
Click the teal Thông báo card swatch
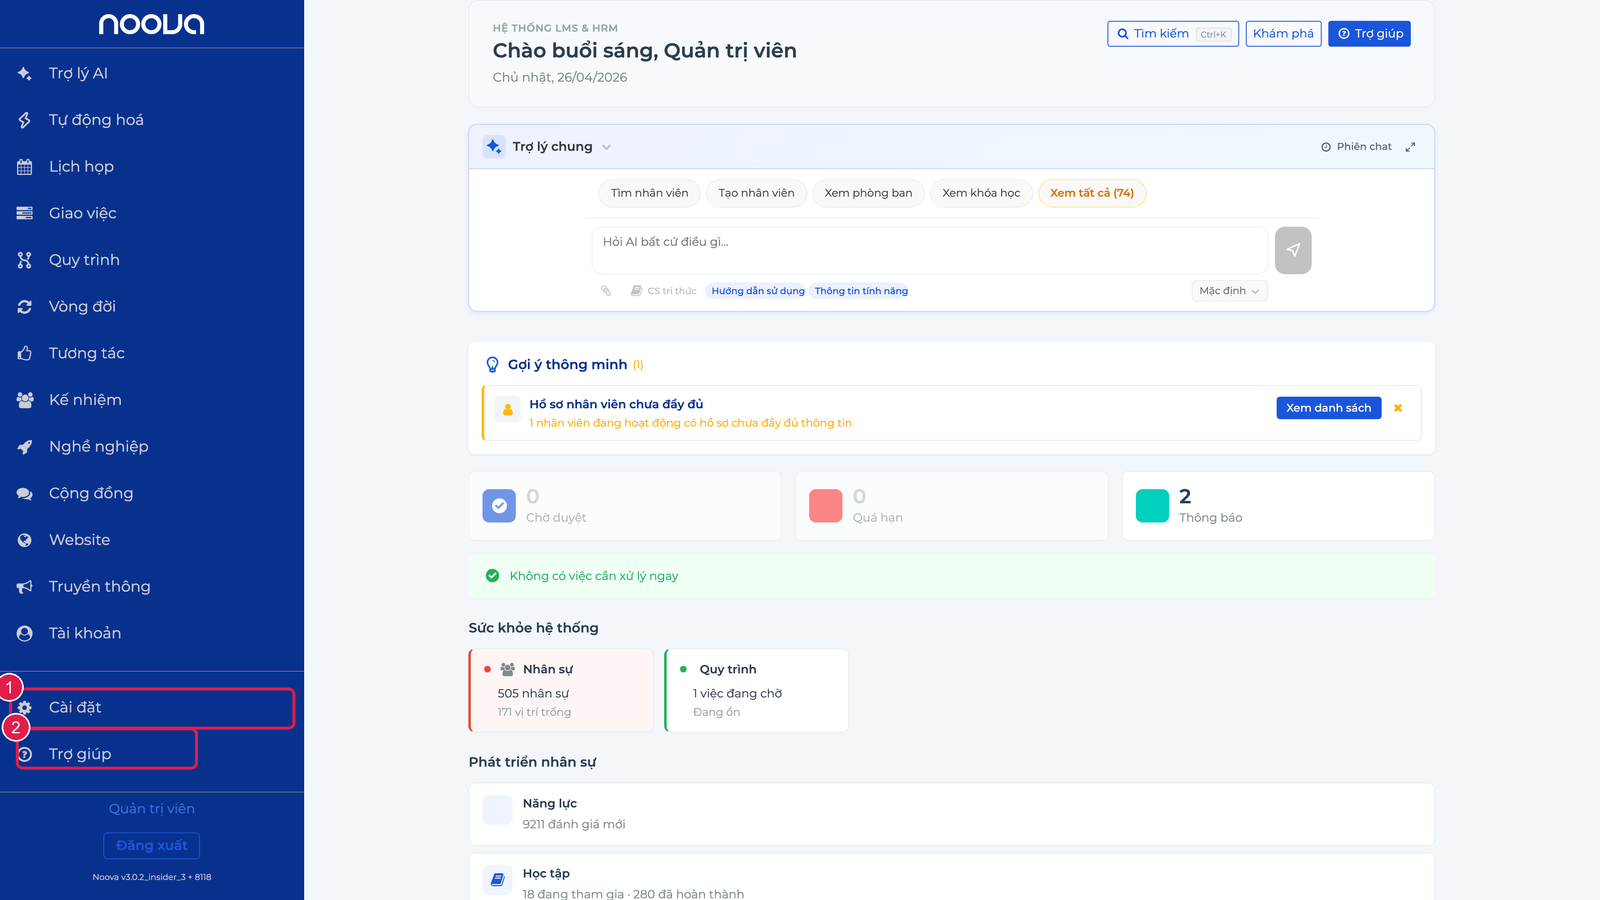coord(1152,506)
